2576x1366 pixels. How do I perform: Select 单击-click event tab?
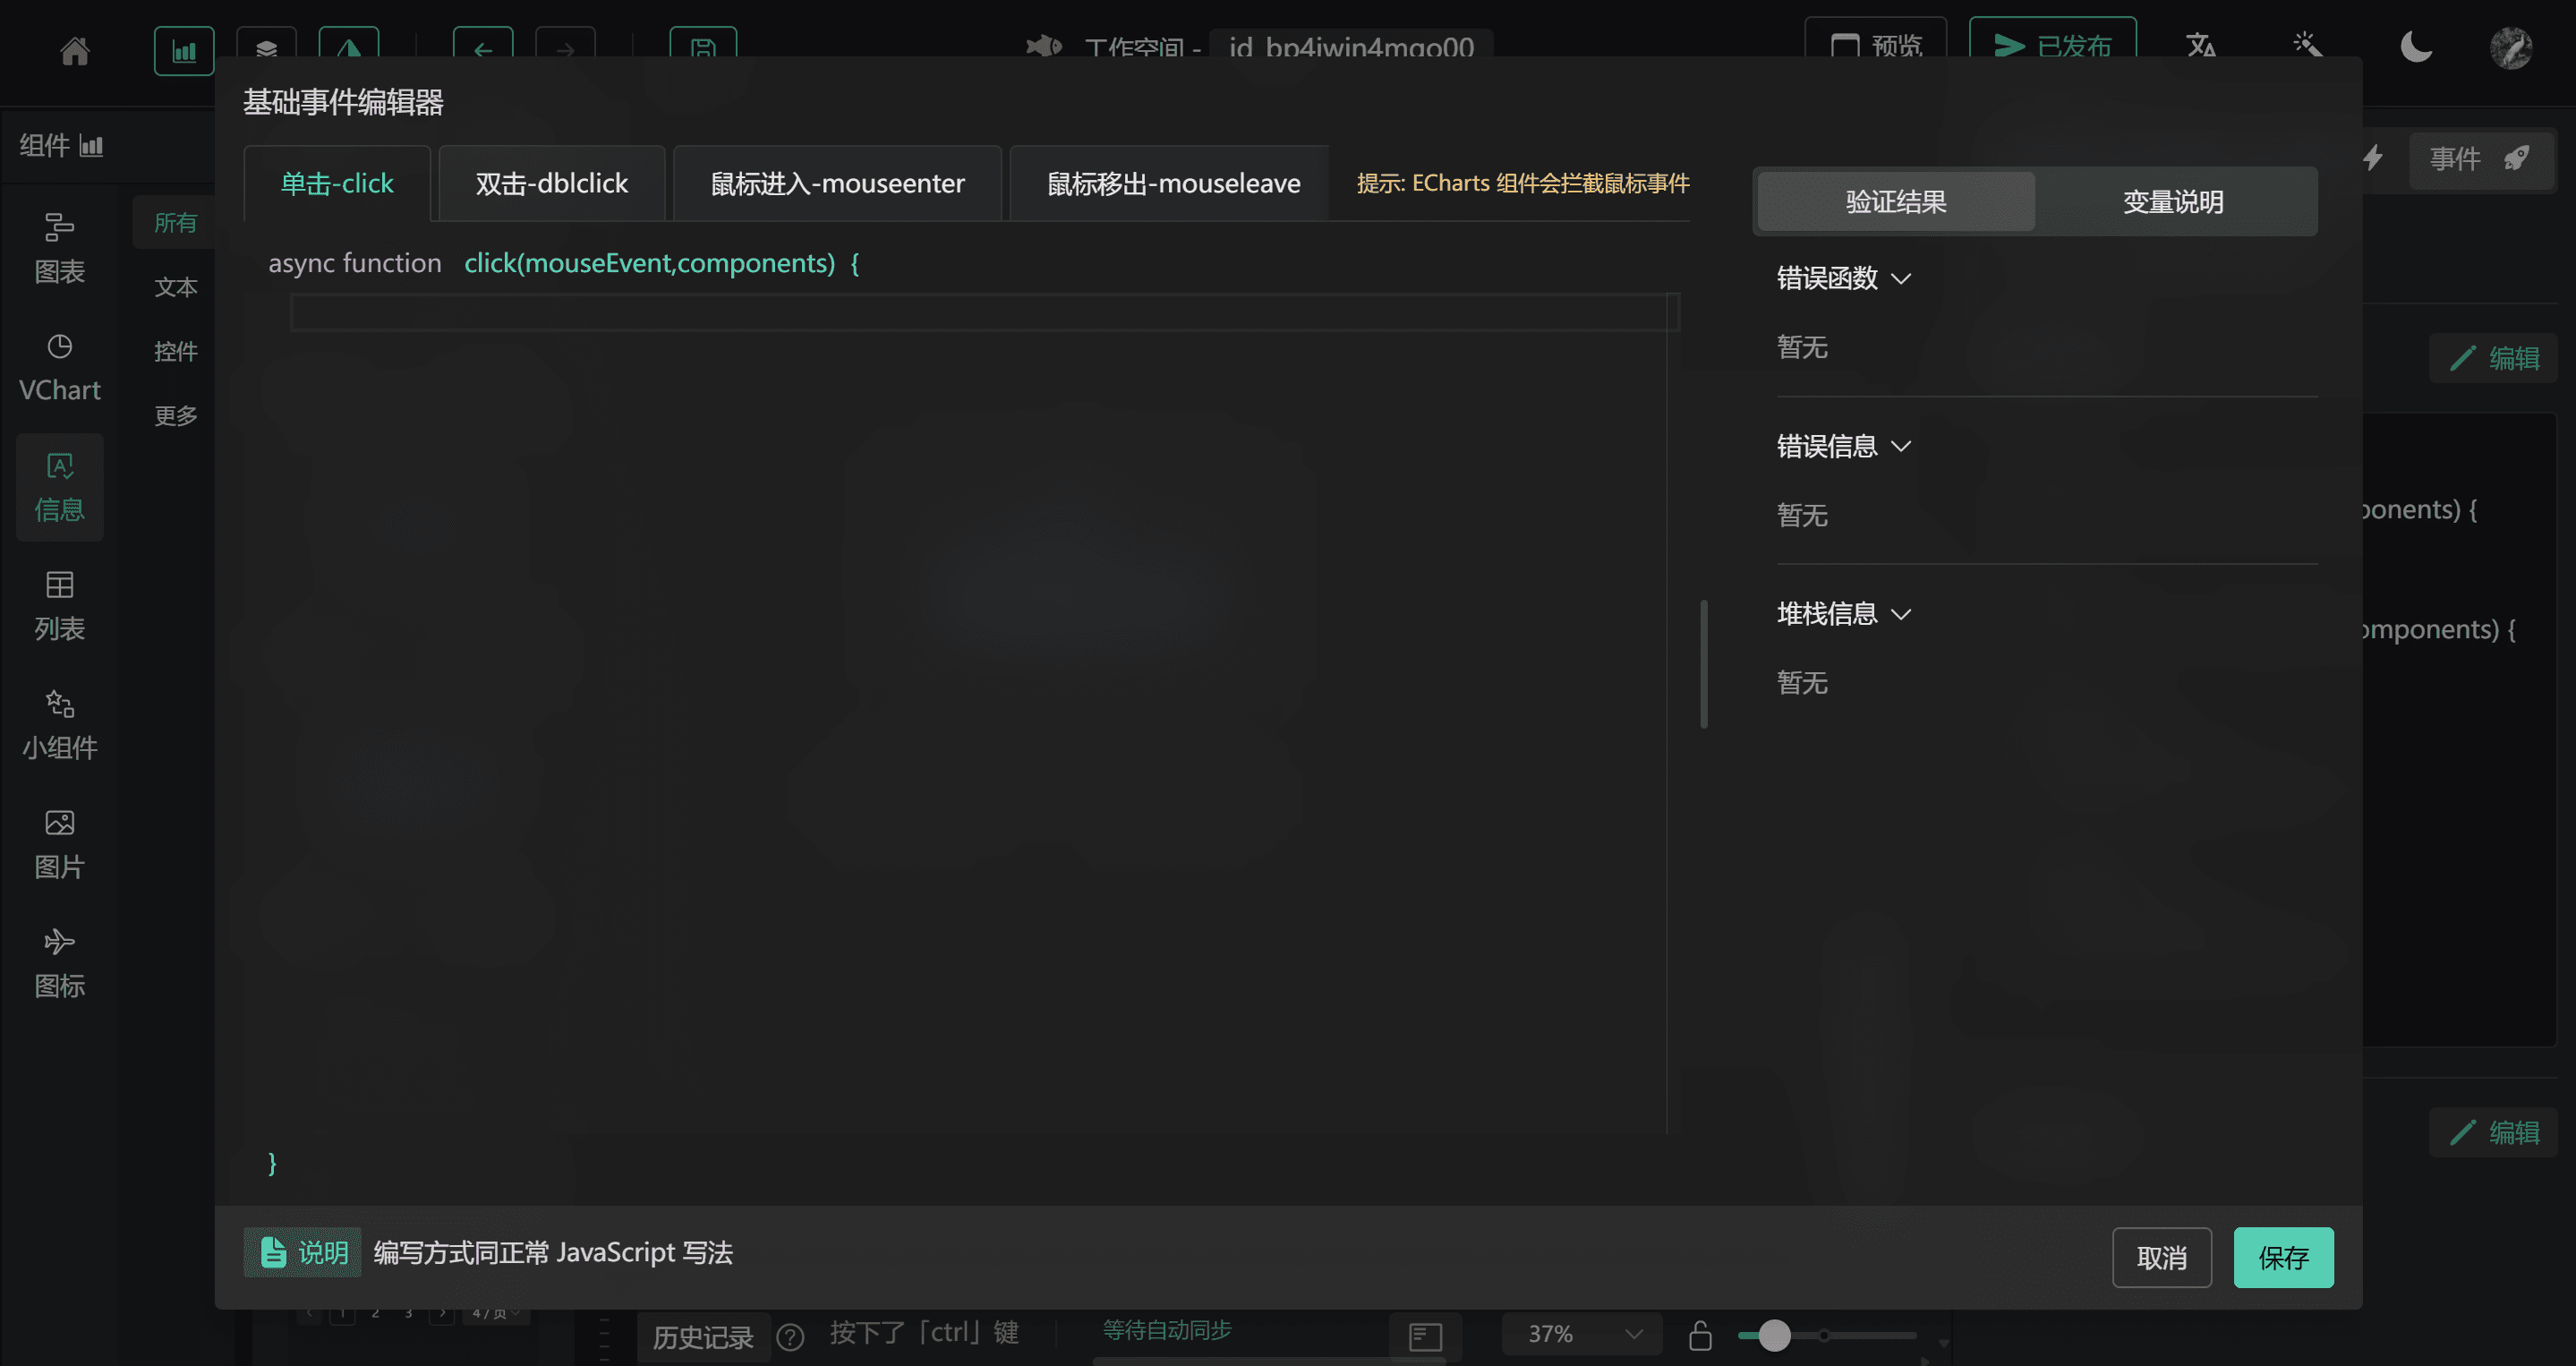[x=337, y=183]
